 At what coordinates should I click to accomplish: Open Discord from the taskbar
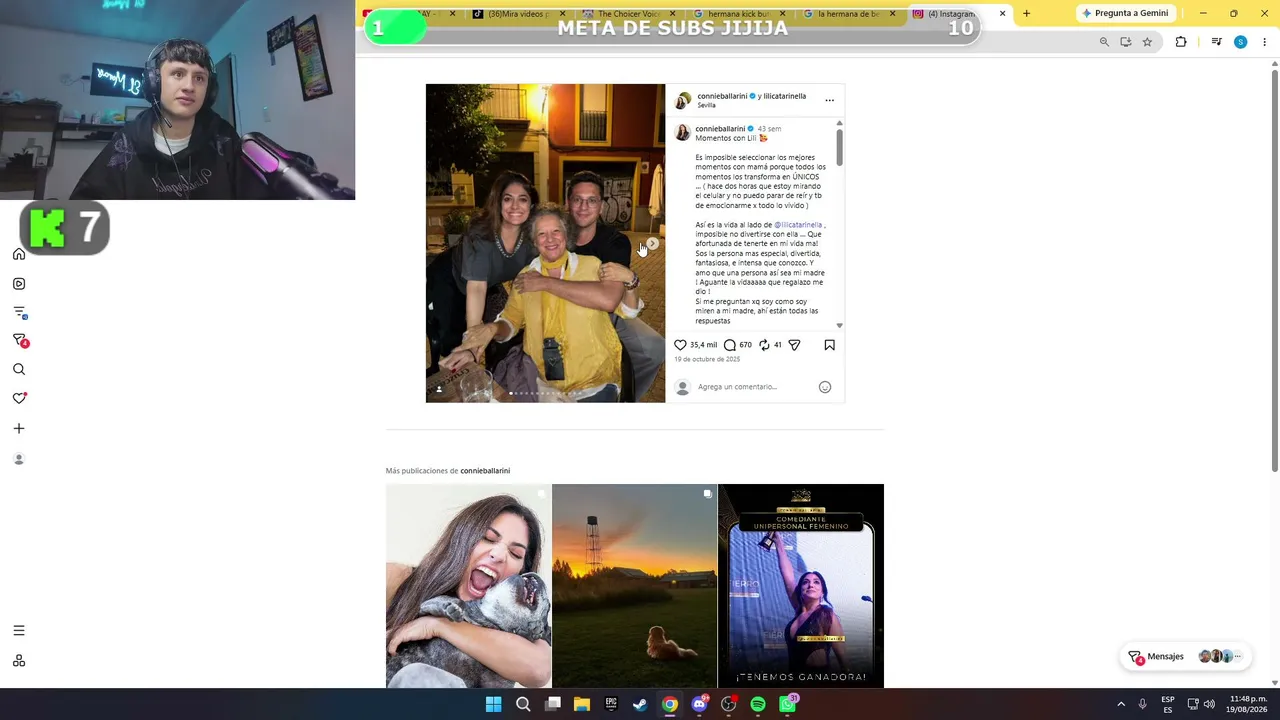[700, 704]
